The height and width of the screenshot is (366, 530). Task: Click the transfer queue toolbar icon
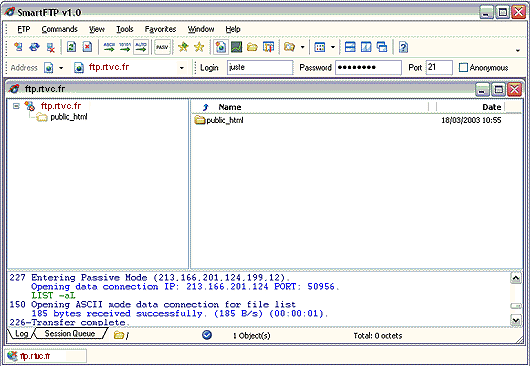click(268, 47)
